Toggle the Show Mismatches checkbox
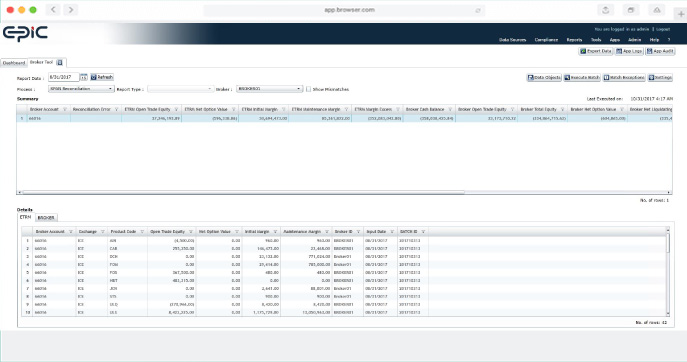This screenshot has height=362, width=687. coord(308,89)
